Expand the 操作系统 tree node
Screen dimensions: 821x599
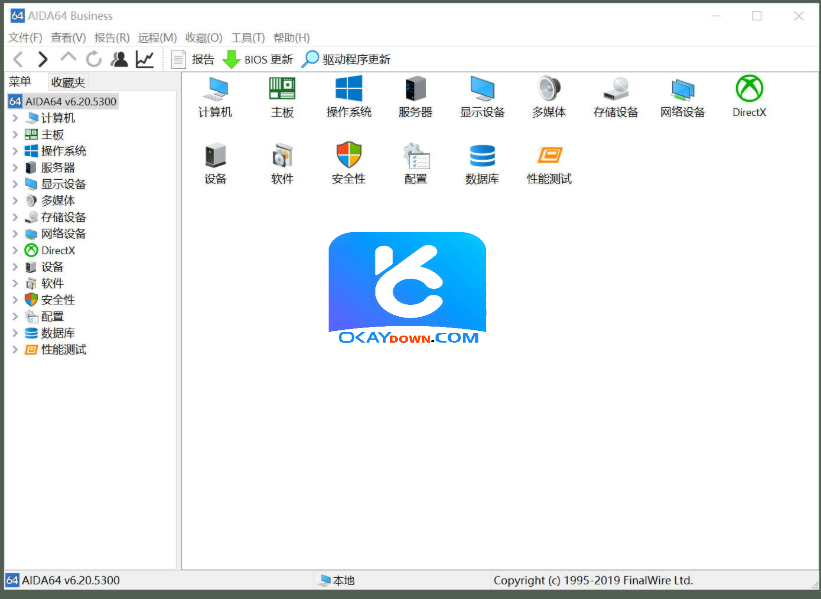15,151
